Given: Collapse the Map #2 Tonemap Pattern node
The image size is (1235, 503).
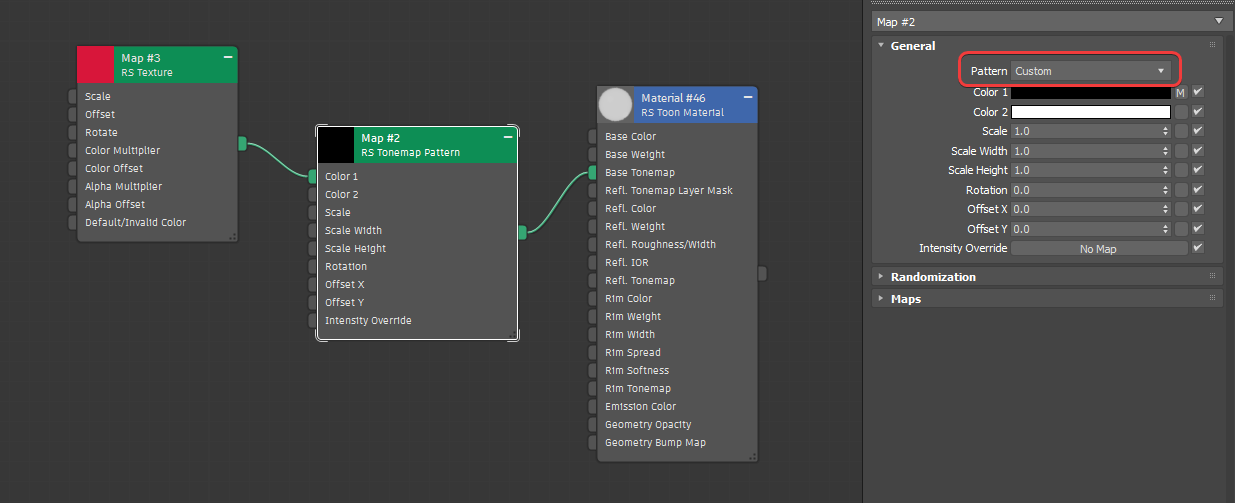Looking at the screenshot, I should tap(508, 137).
